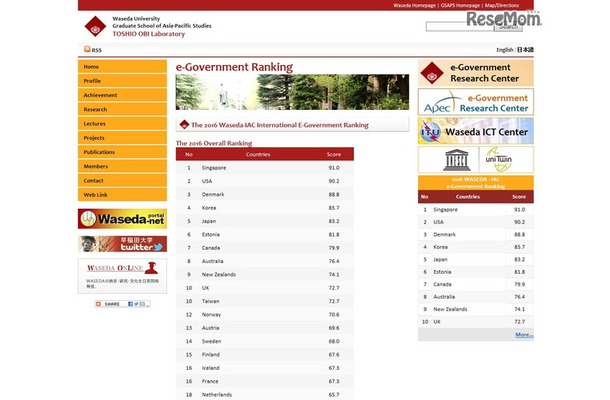Viewport: 610px width, 400px height.
Task: Click France in the main ranking table
Action: click(210, 381)
